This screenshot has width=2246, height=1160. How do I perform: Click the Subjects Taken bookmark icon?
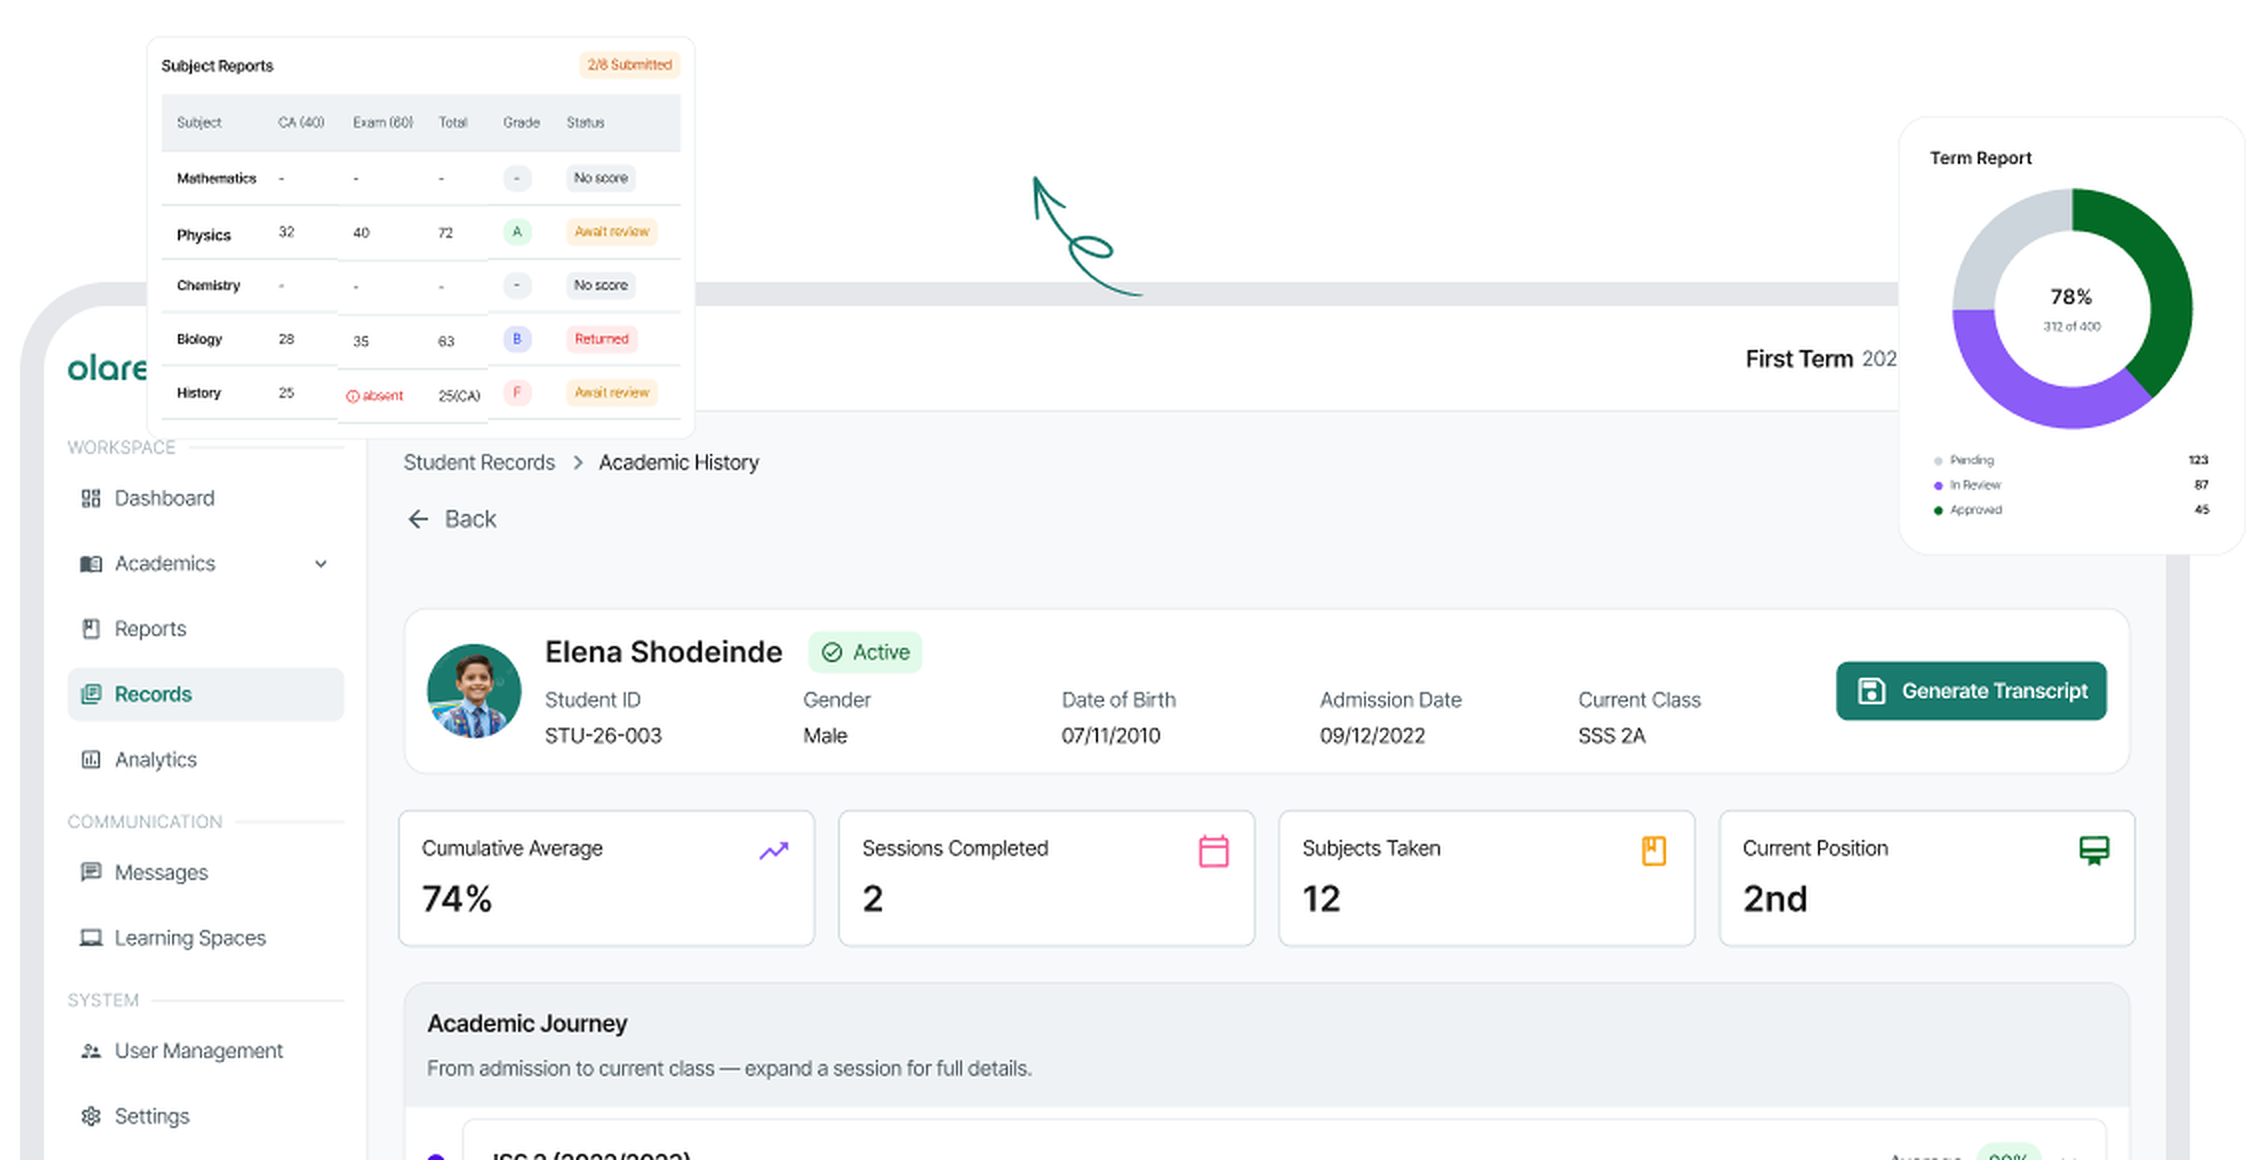click(1654, 851)
